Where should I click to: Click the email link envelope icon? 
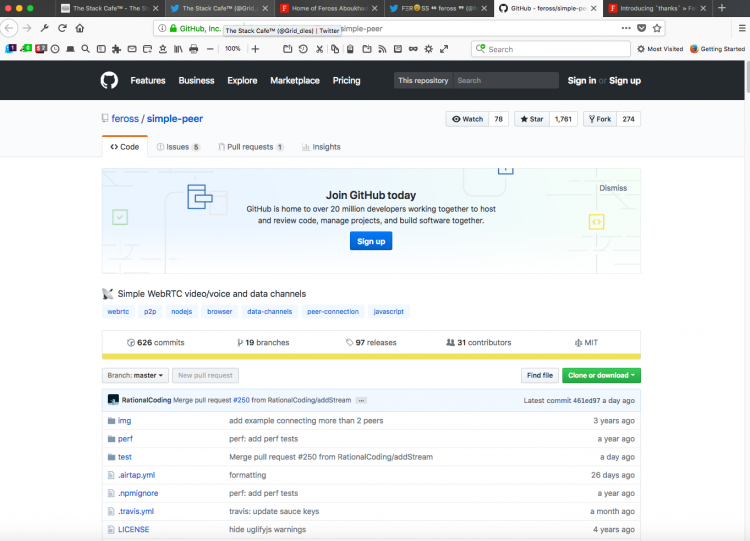pyautogui.click(x=132, y=49)
